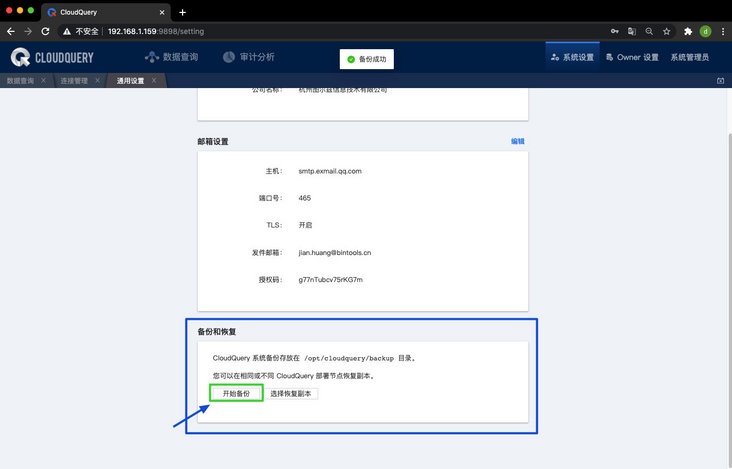Viewport: 732px width, 469px height.
Task: Open the saved passwords key icon
Action: coord(614,31)
